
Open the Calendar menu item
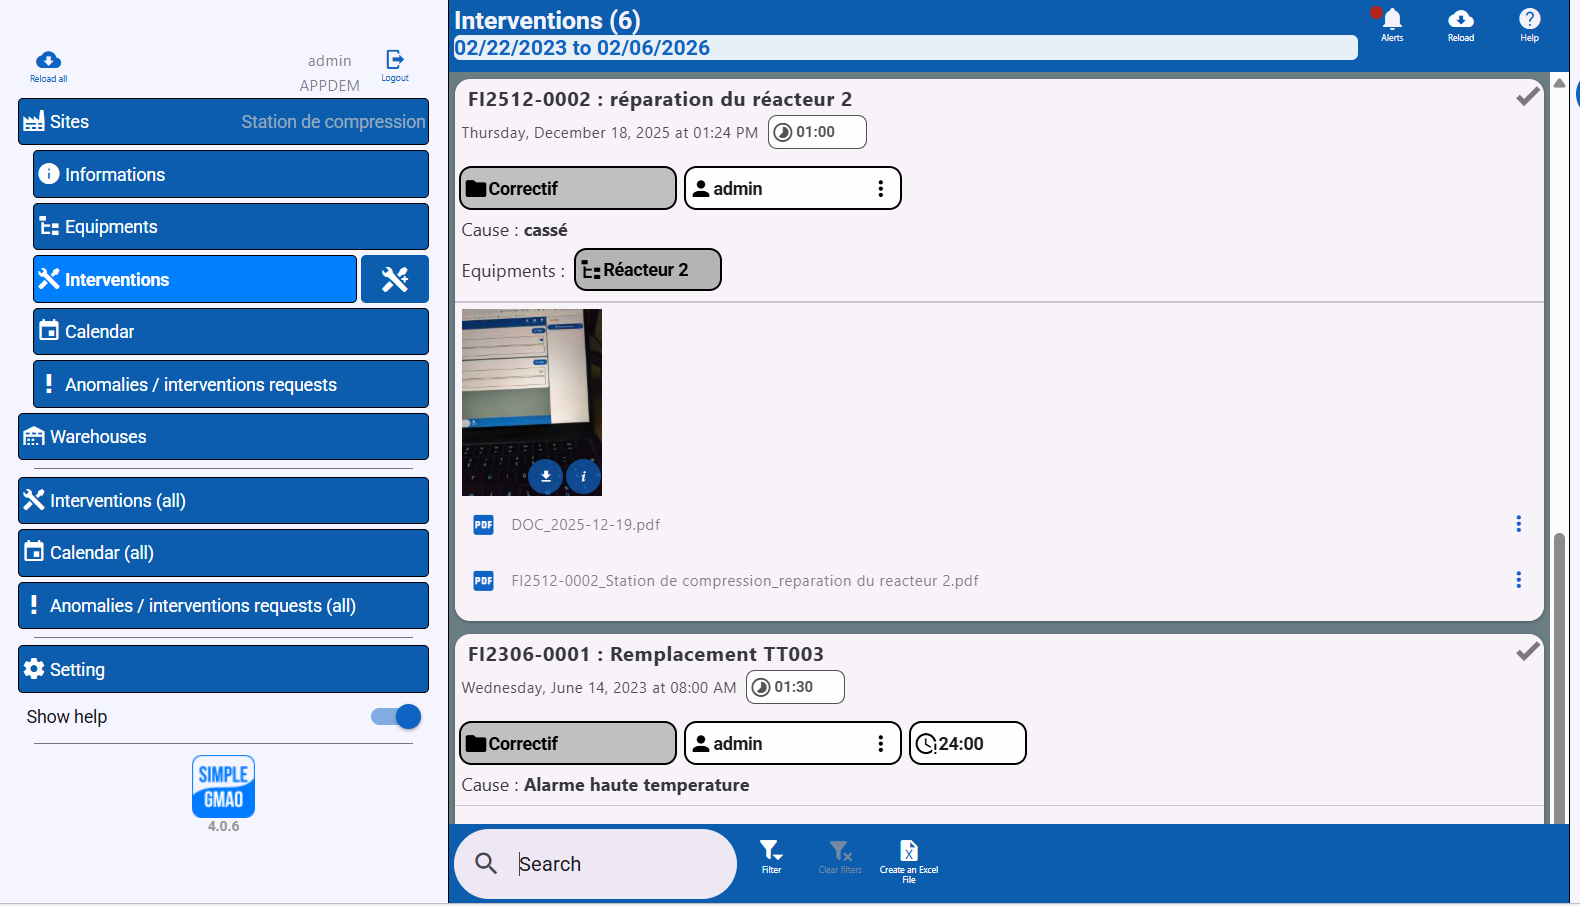(x=231, y=332)
